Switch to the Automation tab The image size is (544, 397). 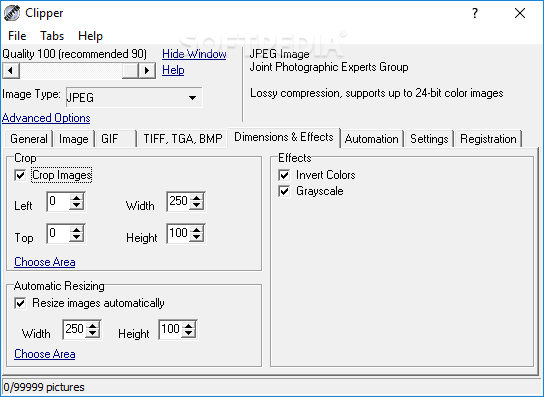click(372, 139)
